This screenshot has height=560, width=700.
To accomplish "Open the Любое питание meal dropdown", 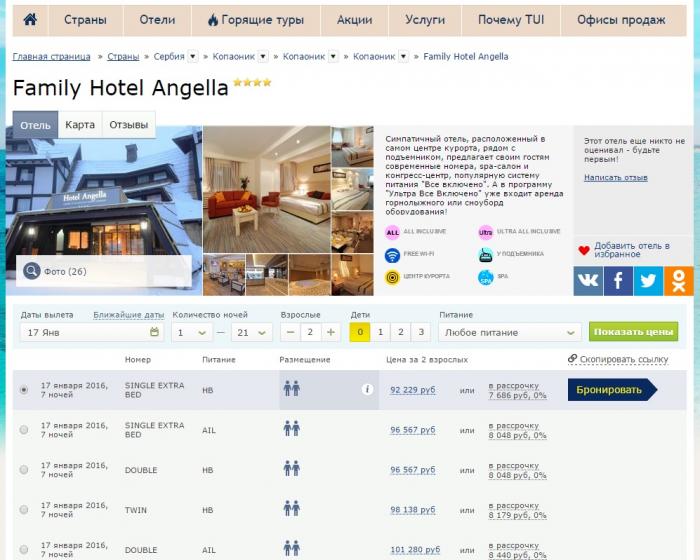I will point(510,332).
